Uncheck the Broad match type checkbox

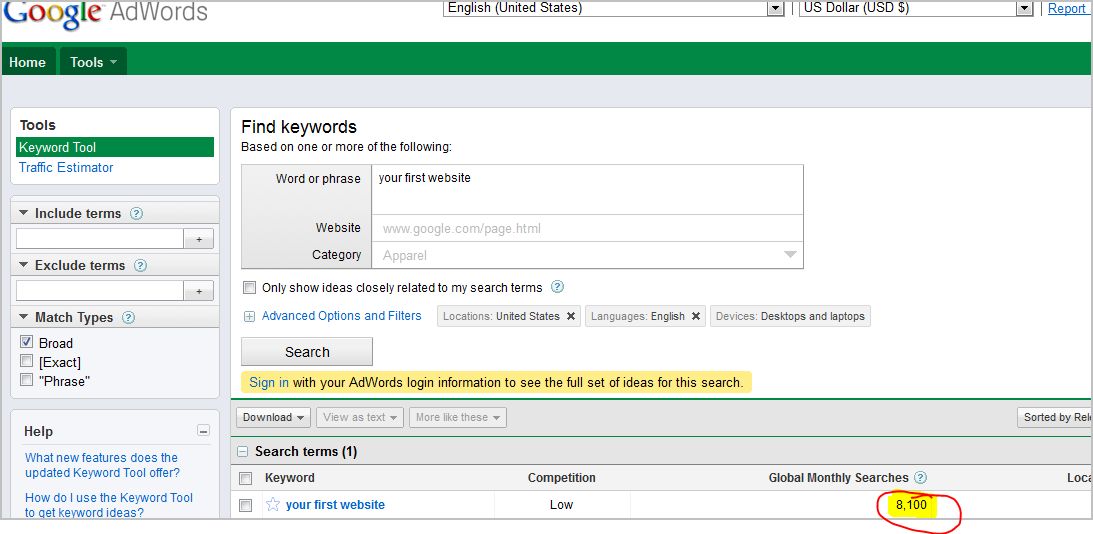(x=27, y=342)
